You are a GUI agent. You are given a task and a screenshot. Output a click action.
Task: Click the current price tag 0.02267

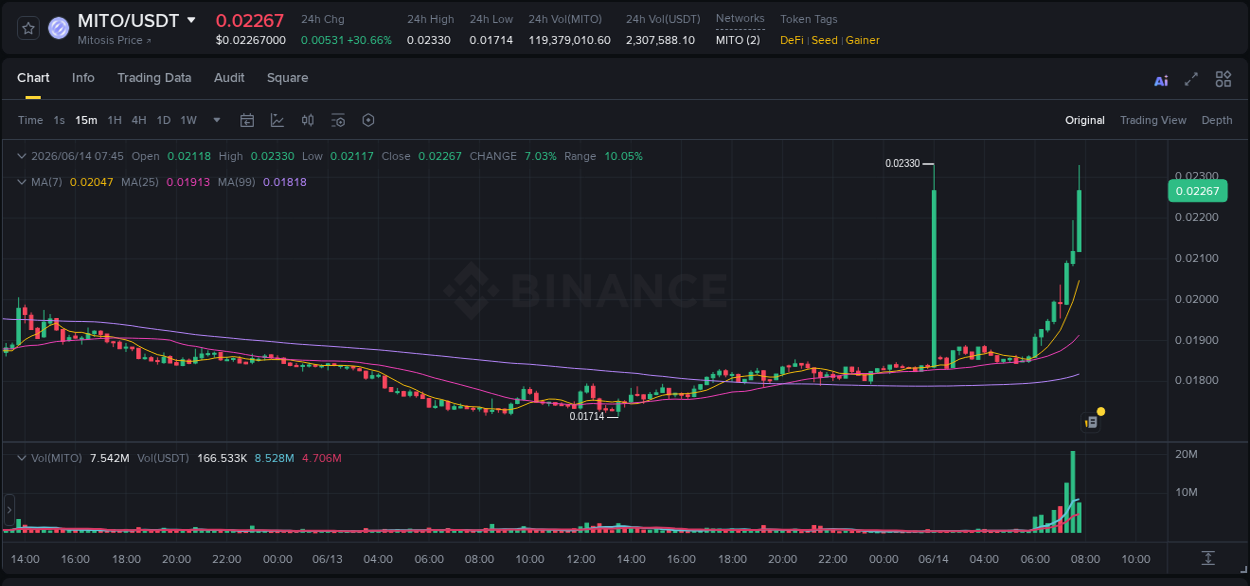tap(1197, 191)
